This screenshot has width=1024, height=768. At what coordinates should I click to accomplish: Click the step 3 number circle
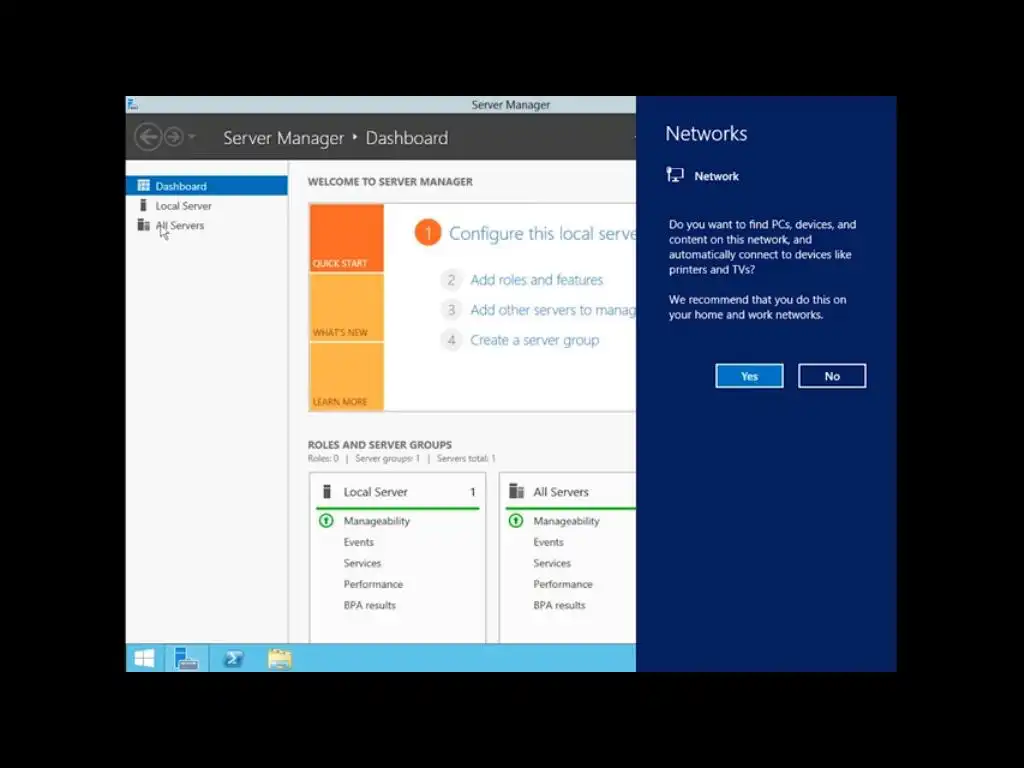[451, 310]
